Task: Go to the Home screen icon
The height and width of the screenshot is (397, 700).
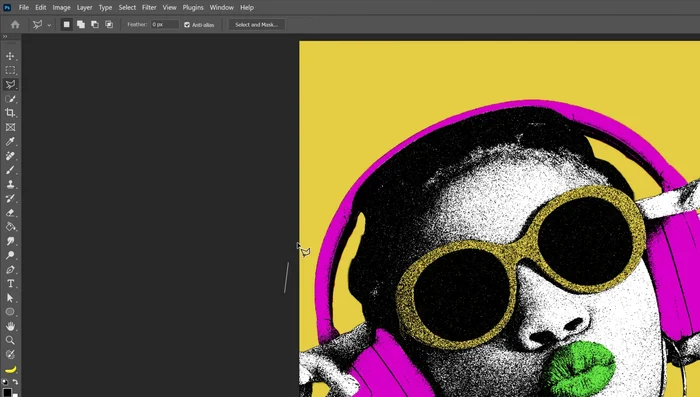Action: (15, 25)
